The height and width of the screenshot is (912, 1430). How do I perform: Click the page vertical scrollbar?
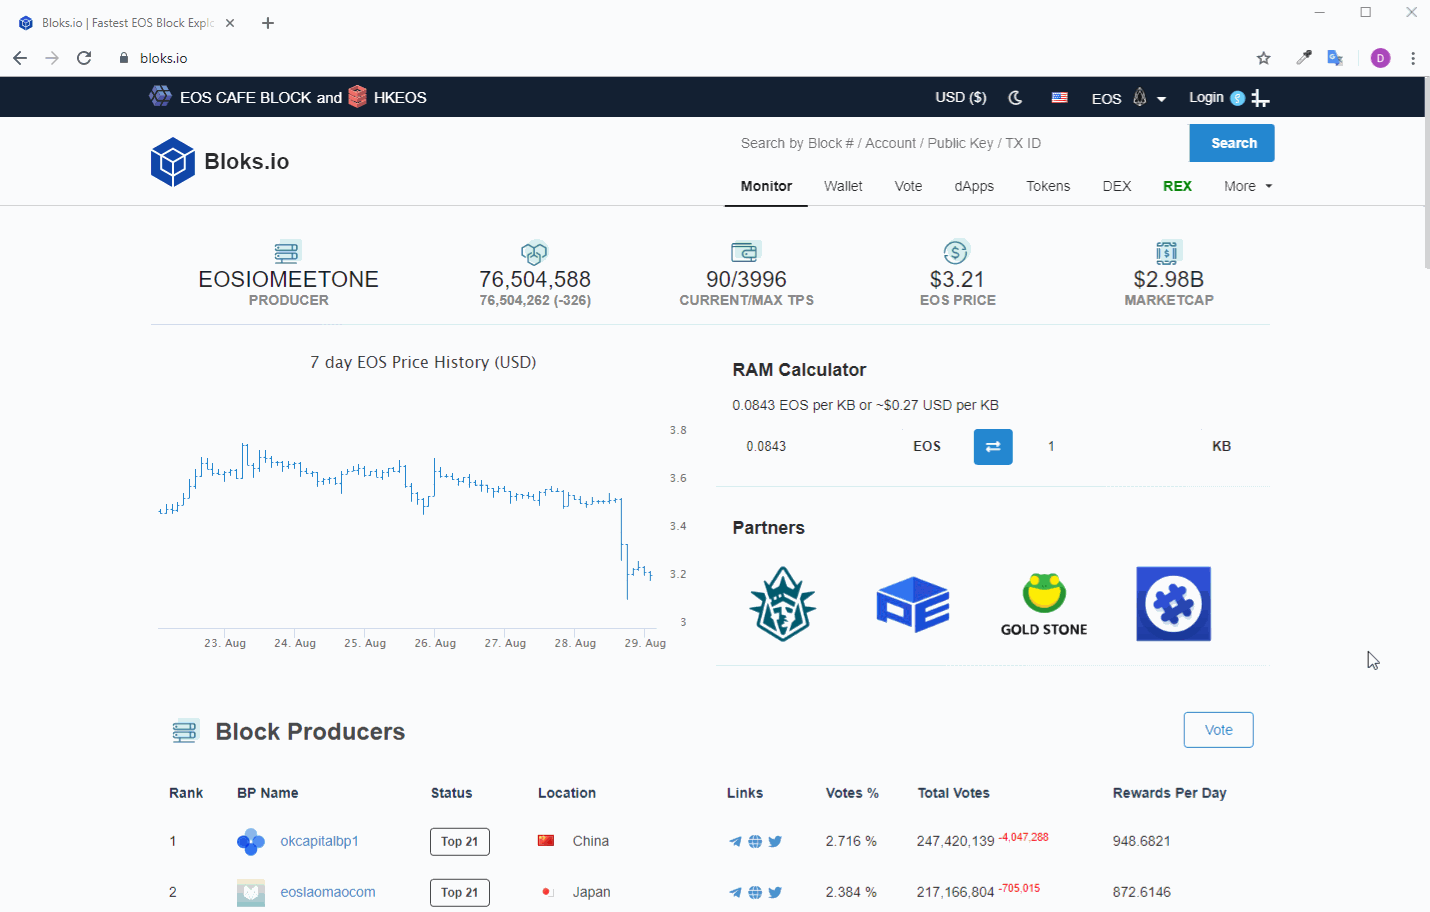[x=1427, y=173]
